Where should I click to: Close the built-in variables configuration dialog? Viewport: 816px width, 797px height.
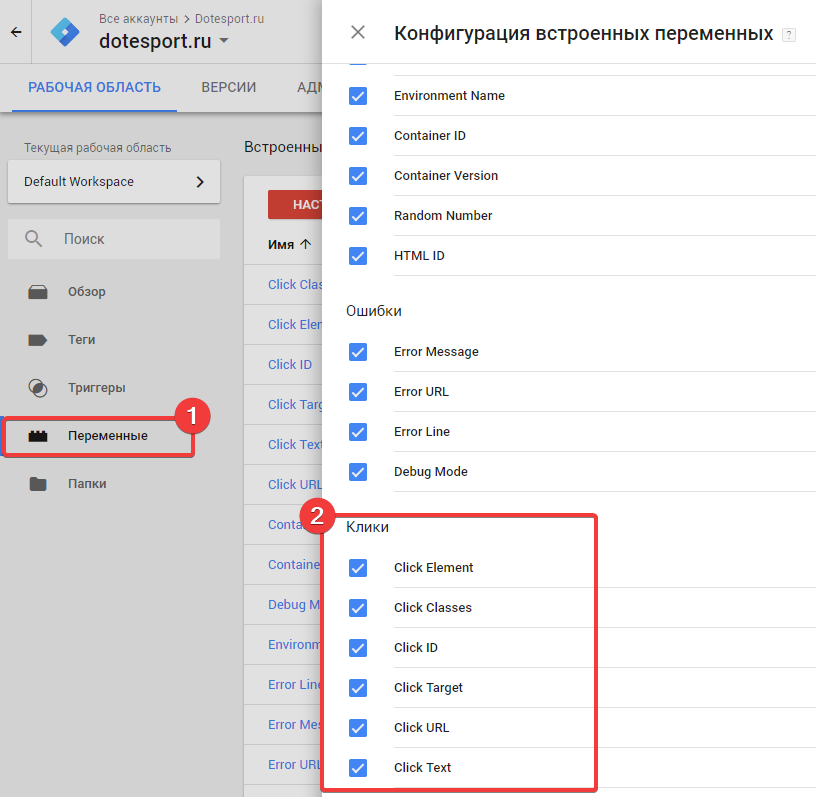point(357,32)
